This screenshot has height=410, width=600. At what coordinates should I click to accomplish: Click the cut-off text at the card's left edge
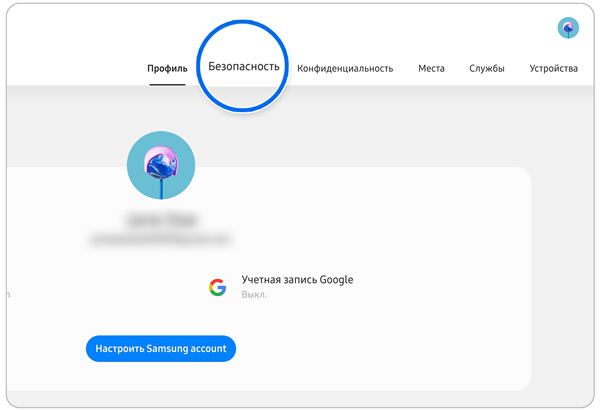click(8, 295)
